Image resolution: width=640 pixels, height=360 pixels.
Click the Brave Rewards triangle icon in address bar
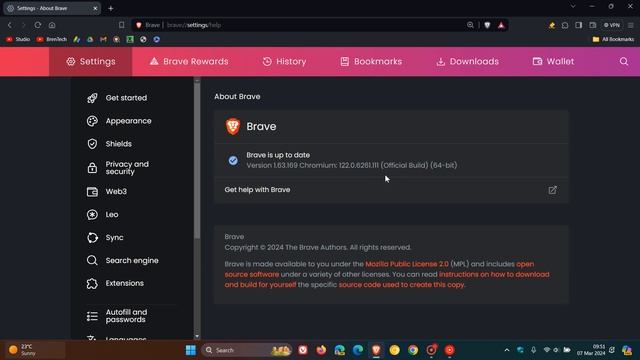pos(501,25)
